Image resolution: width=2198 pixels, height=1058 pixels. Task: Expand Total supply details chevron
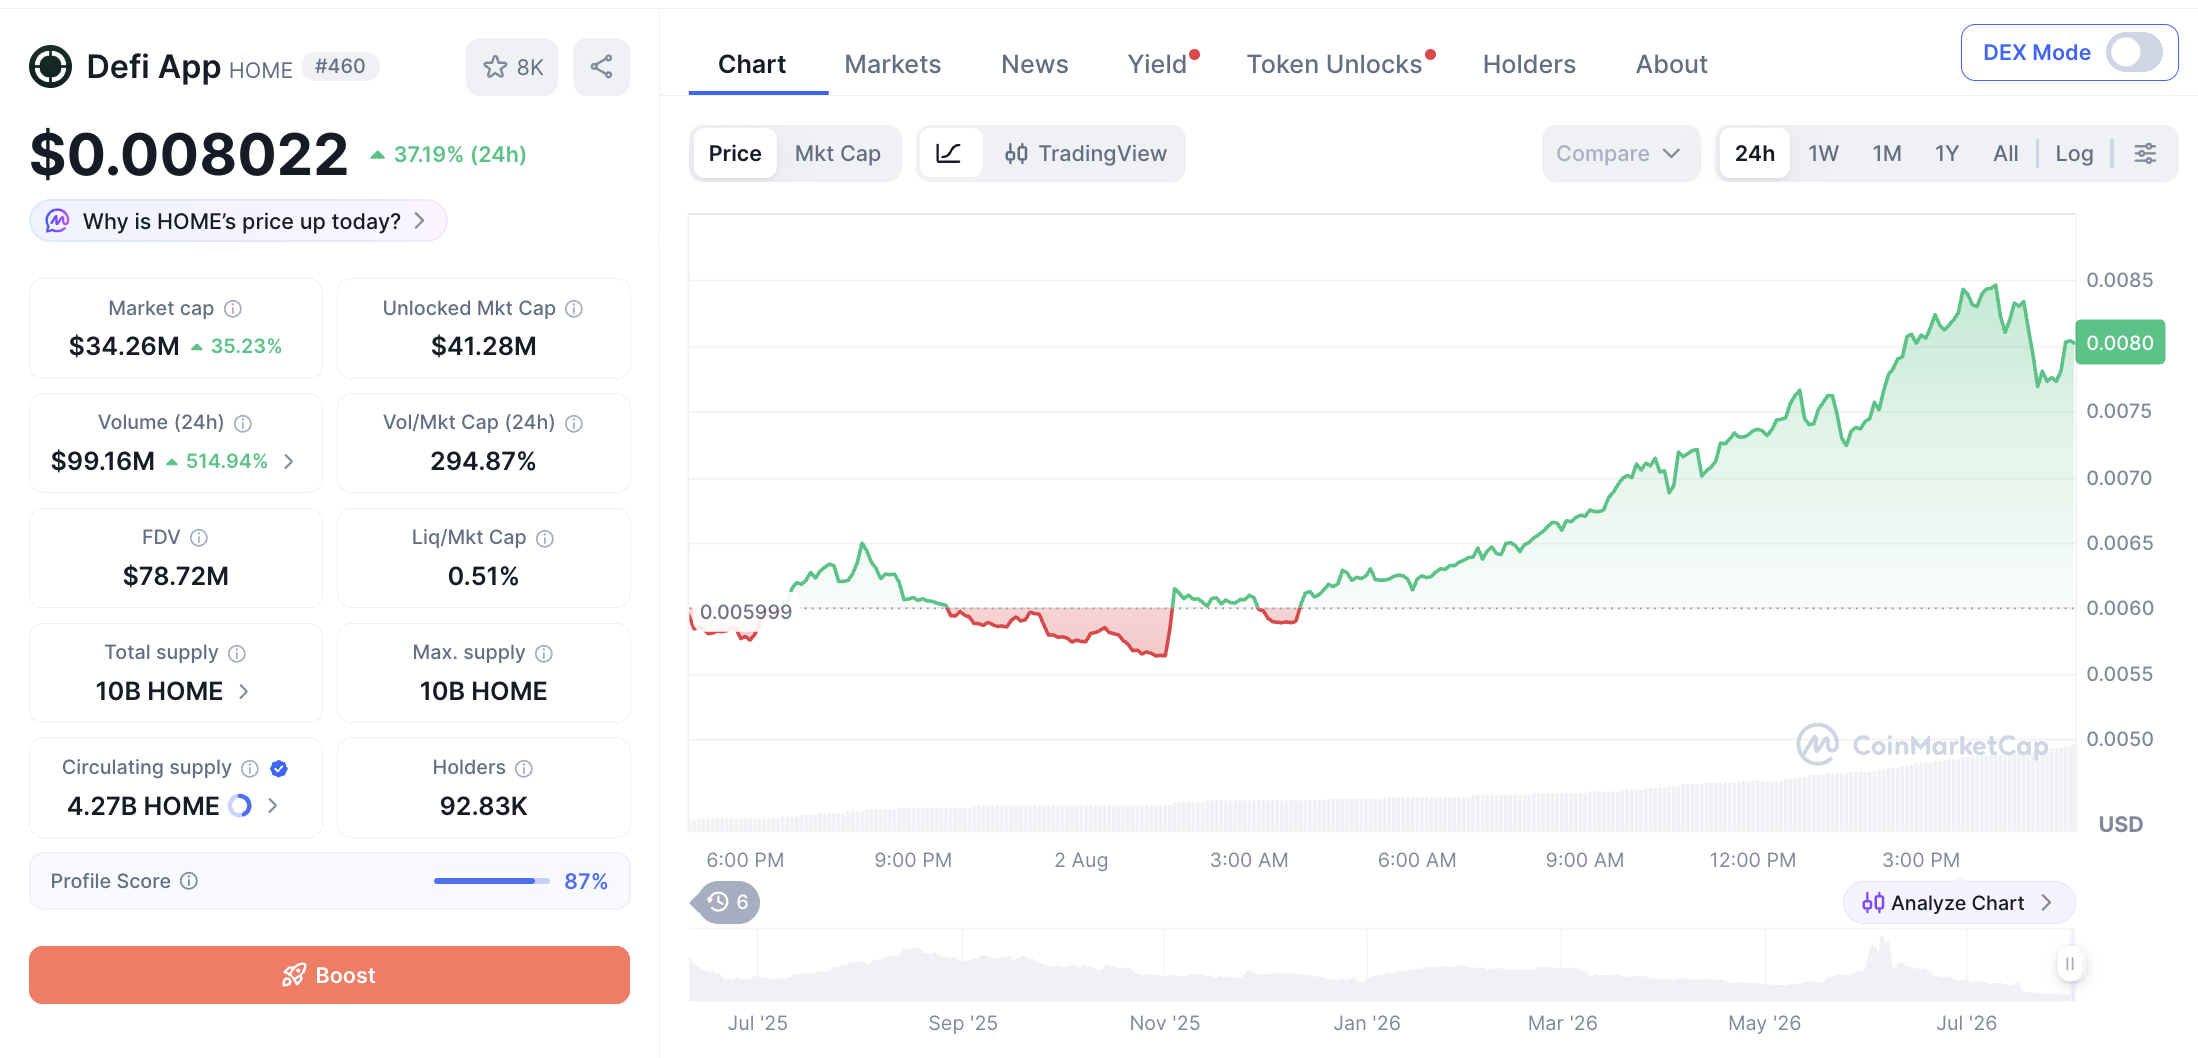click(x=244, y=691)
